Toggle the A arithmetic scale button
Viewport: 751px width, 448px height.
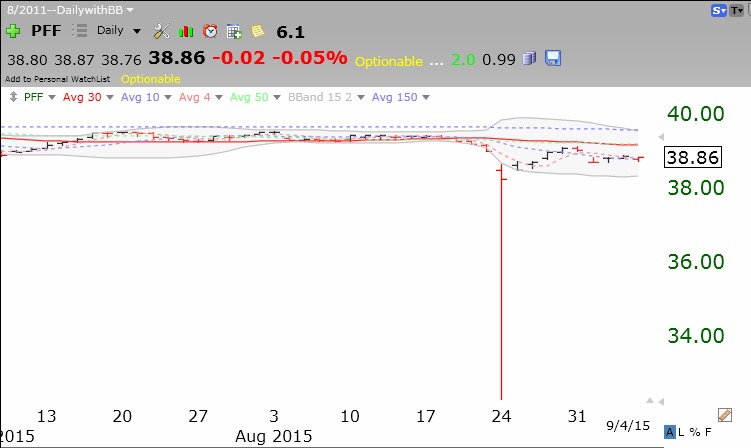click(x=670, y=432)
